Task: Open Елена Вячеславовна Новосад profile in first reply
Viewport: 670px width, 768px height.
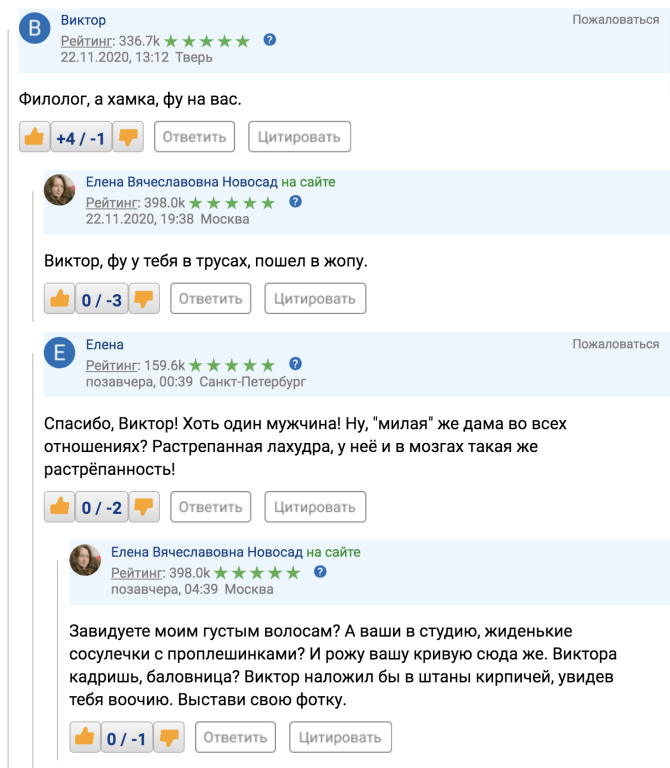Action: [182, 182]
